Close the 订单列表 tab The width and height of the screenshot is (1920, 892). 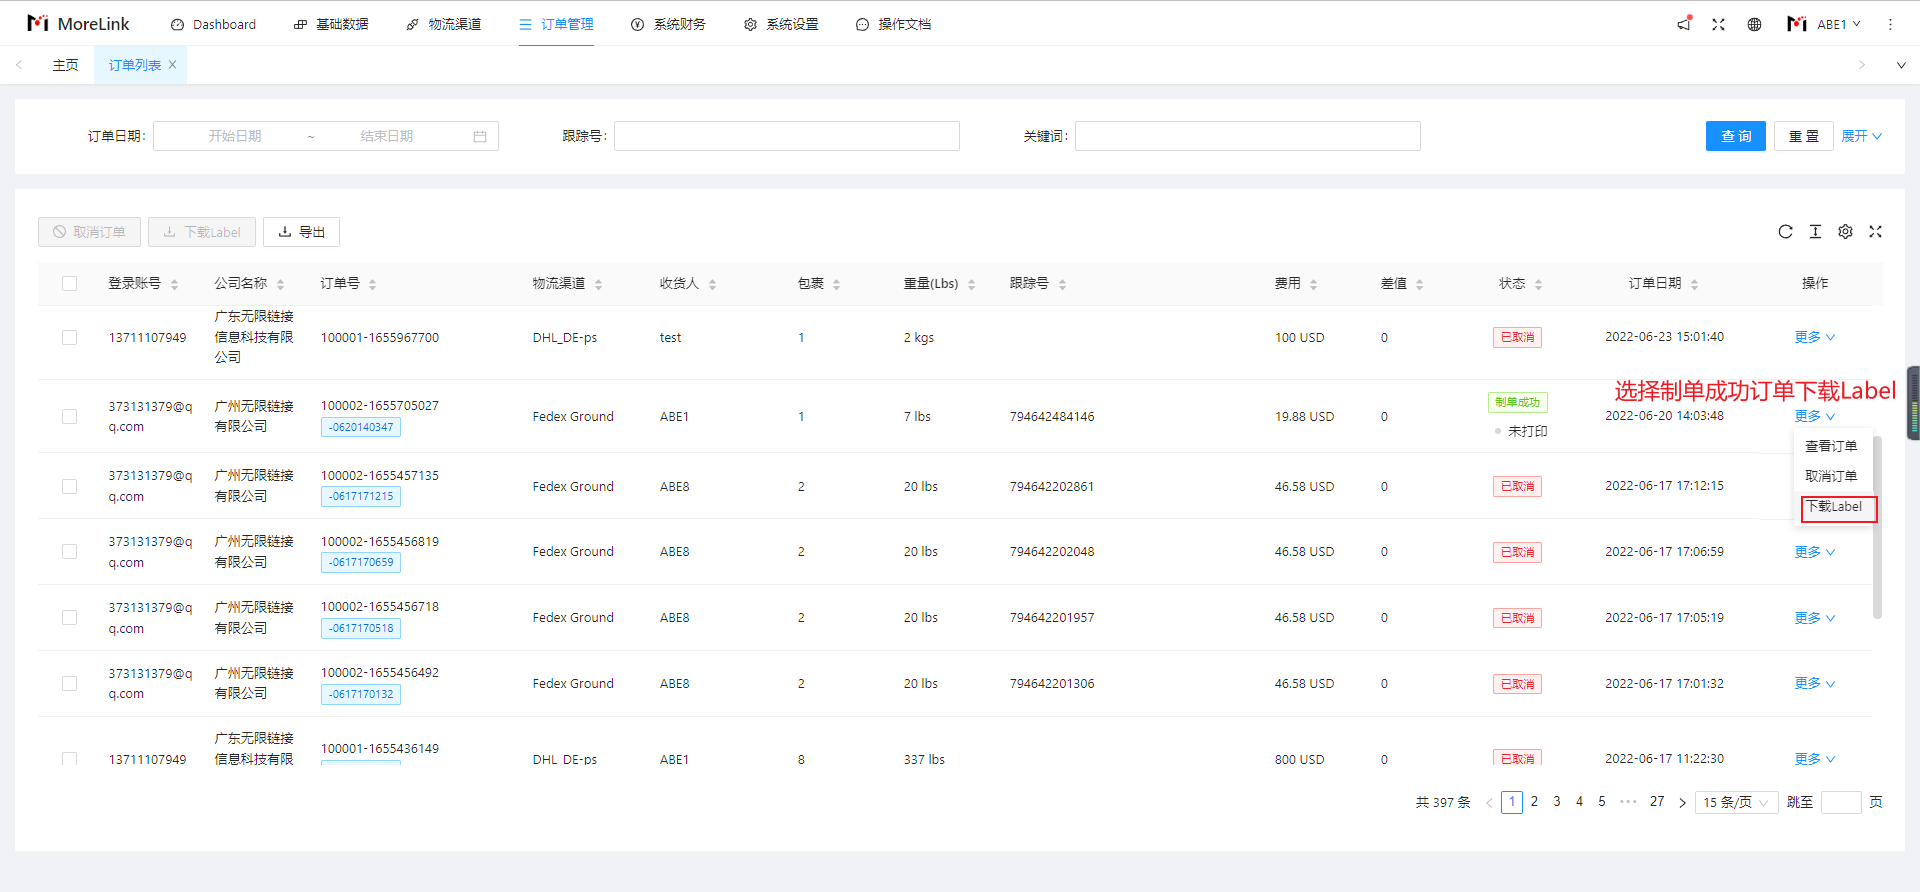(x=172, y=65)
